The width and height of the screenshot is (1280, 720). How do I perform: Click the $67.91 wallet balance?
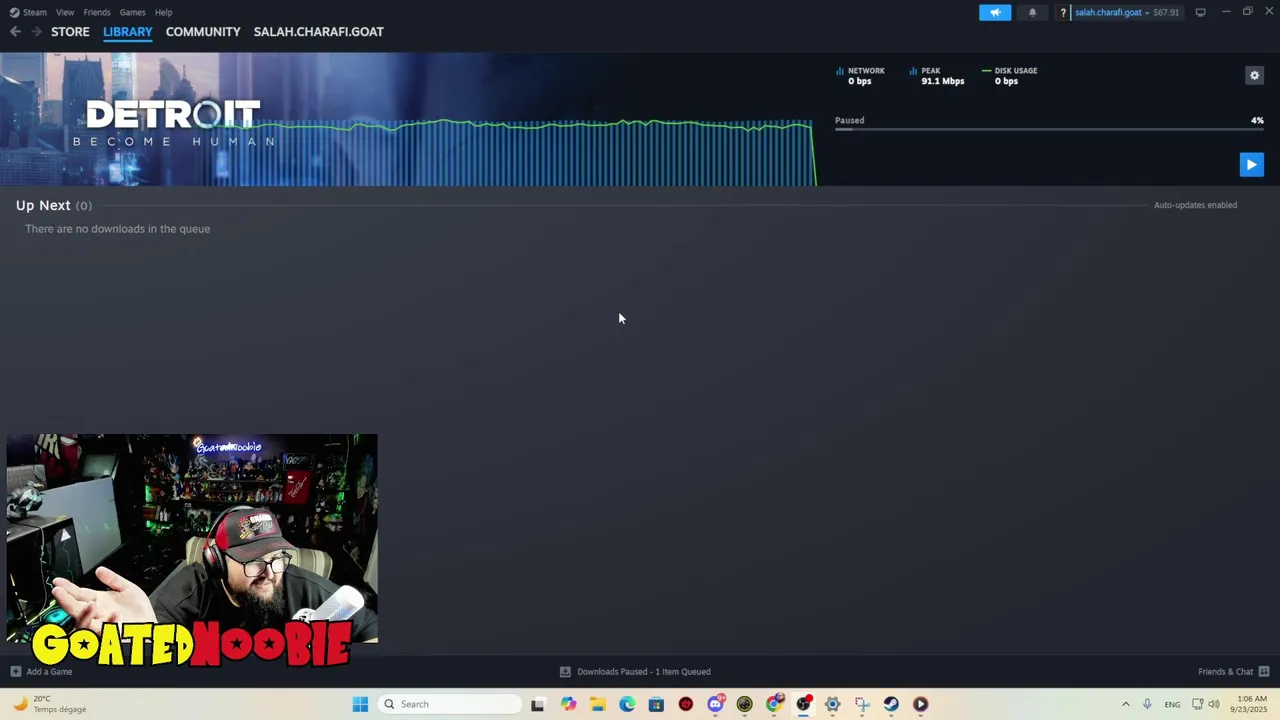pyautogui.click(x=1166, y=12)
